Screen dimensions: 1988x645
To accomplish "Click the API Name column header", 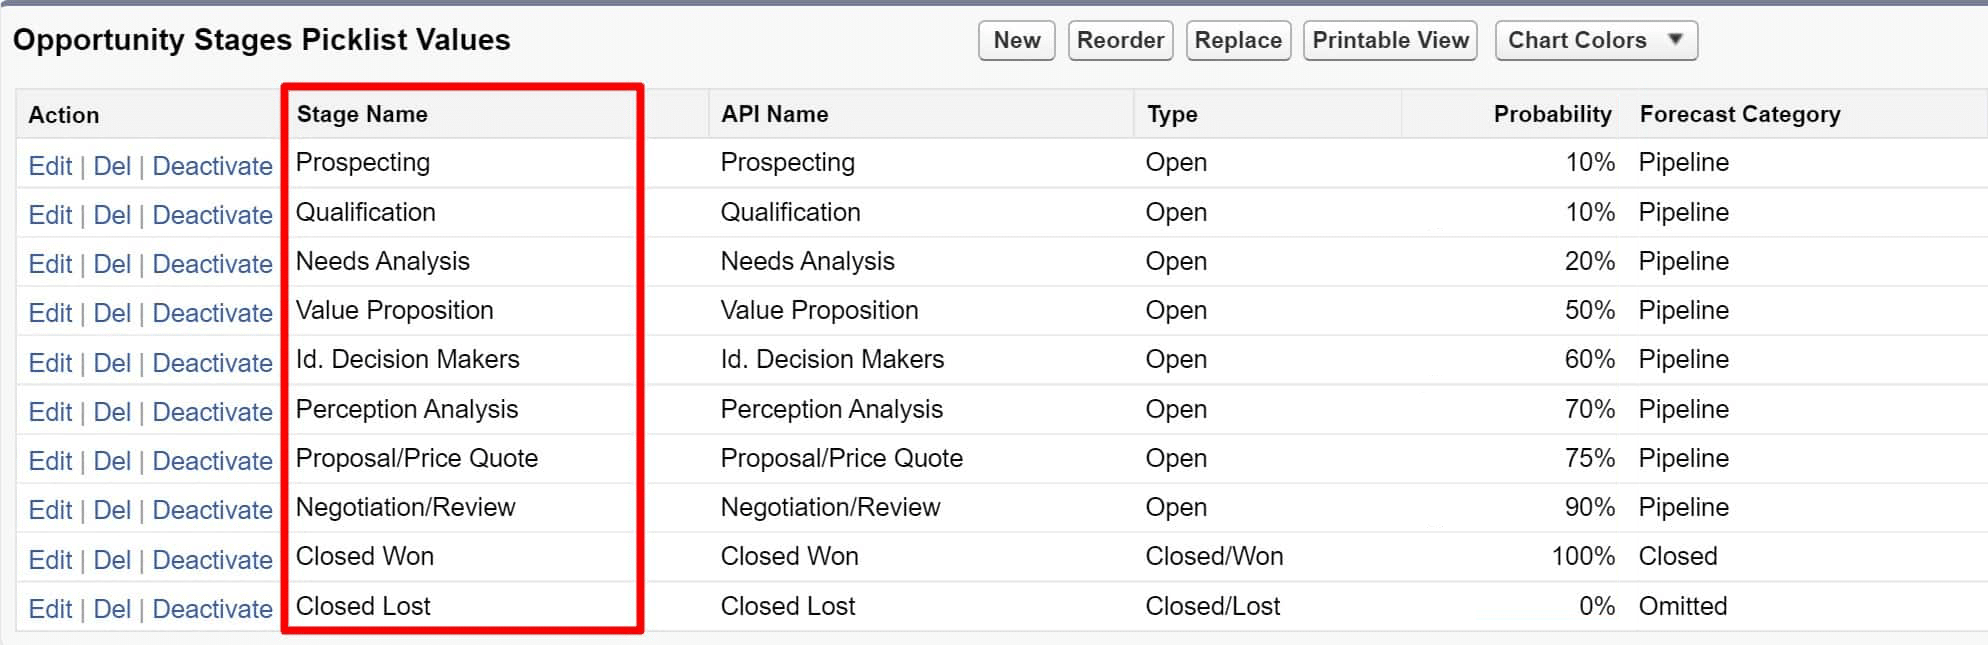I will pos(775,114).
